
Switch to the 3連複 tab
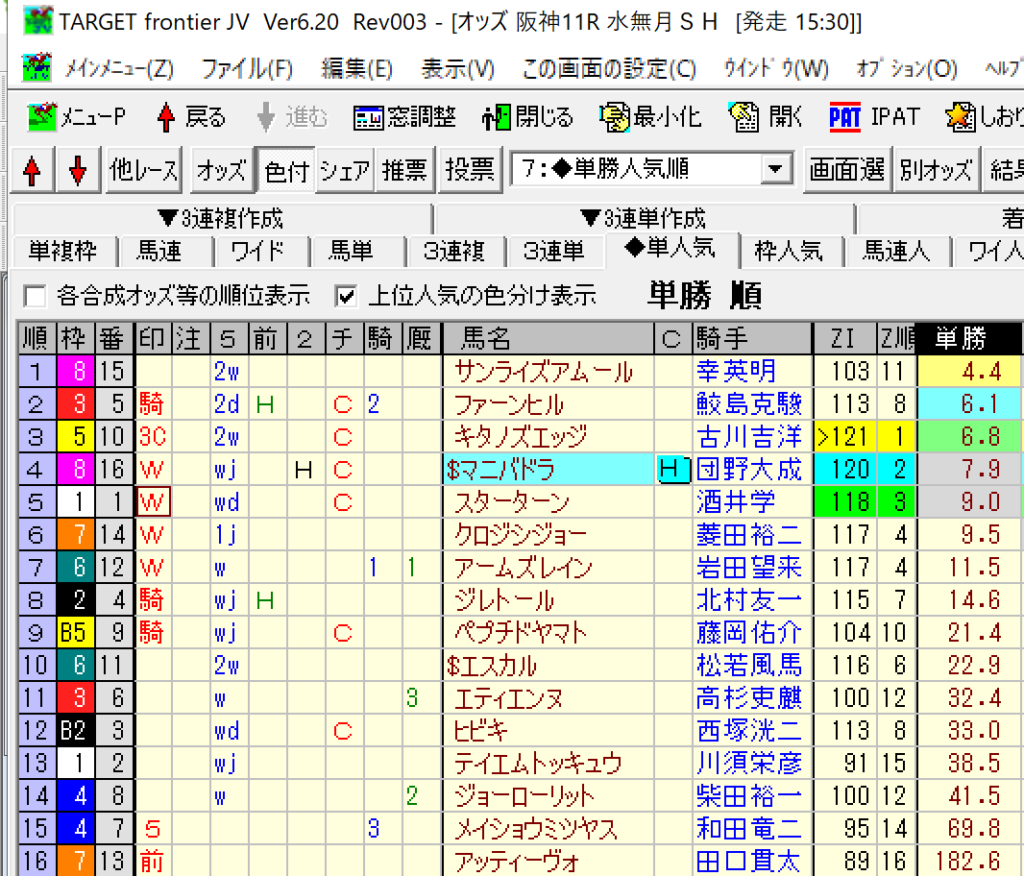click(x=453, y=251)
